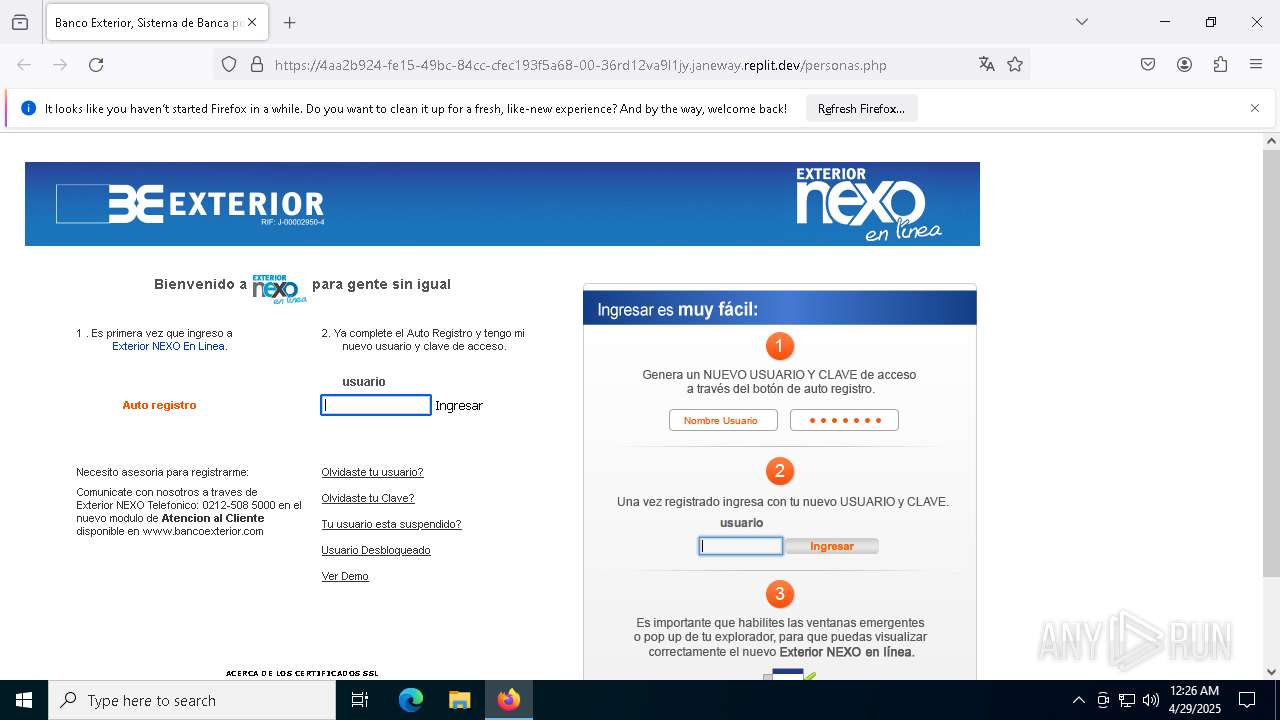The height and width of the screenshot is (720, 1280).
Task: Click scrollbar down arrow
Action: pos(1271,672)
